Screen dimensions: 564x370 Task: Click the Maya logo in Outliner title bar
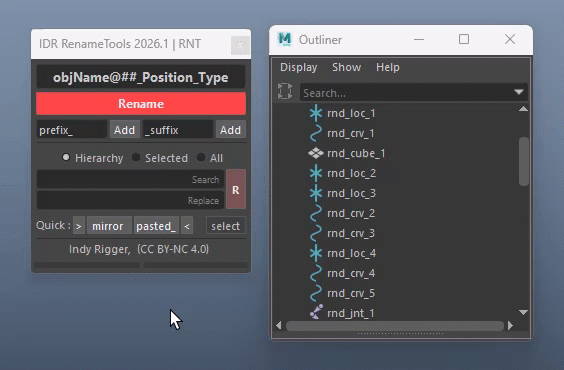point(285,39)
